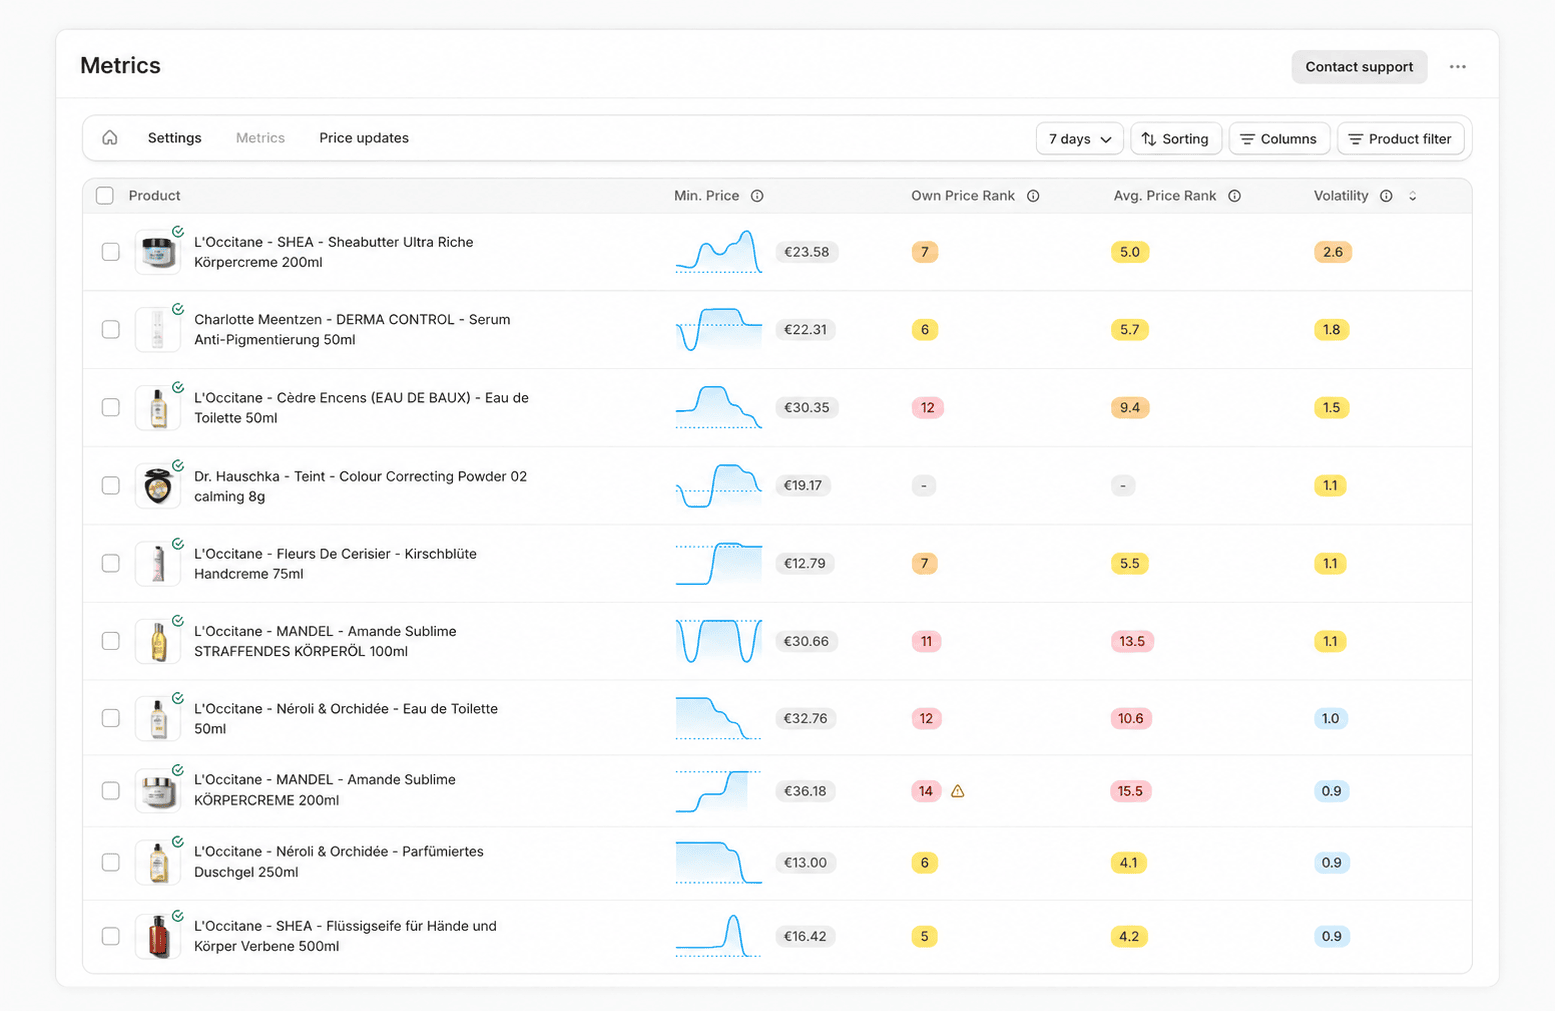This screenshot has height=1011, width=1555.
Task: Click the own price rank 14 badge
Action: pyautogui.click(x=926, y=791)
